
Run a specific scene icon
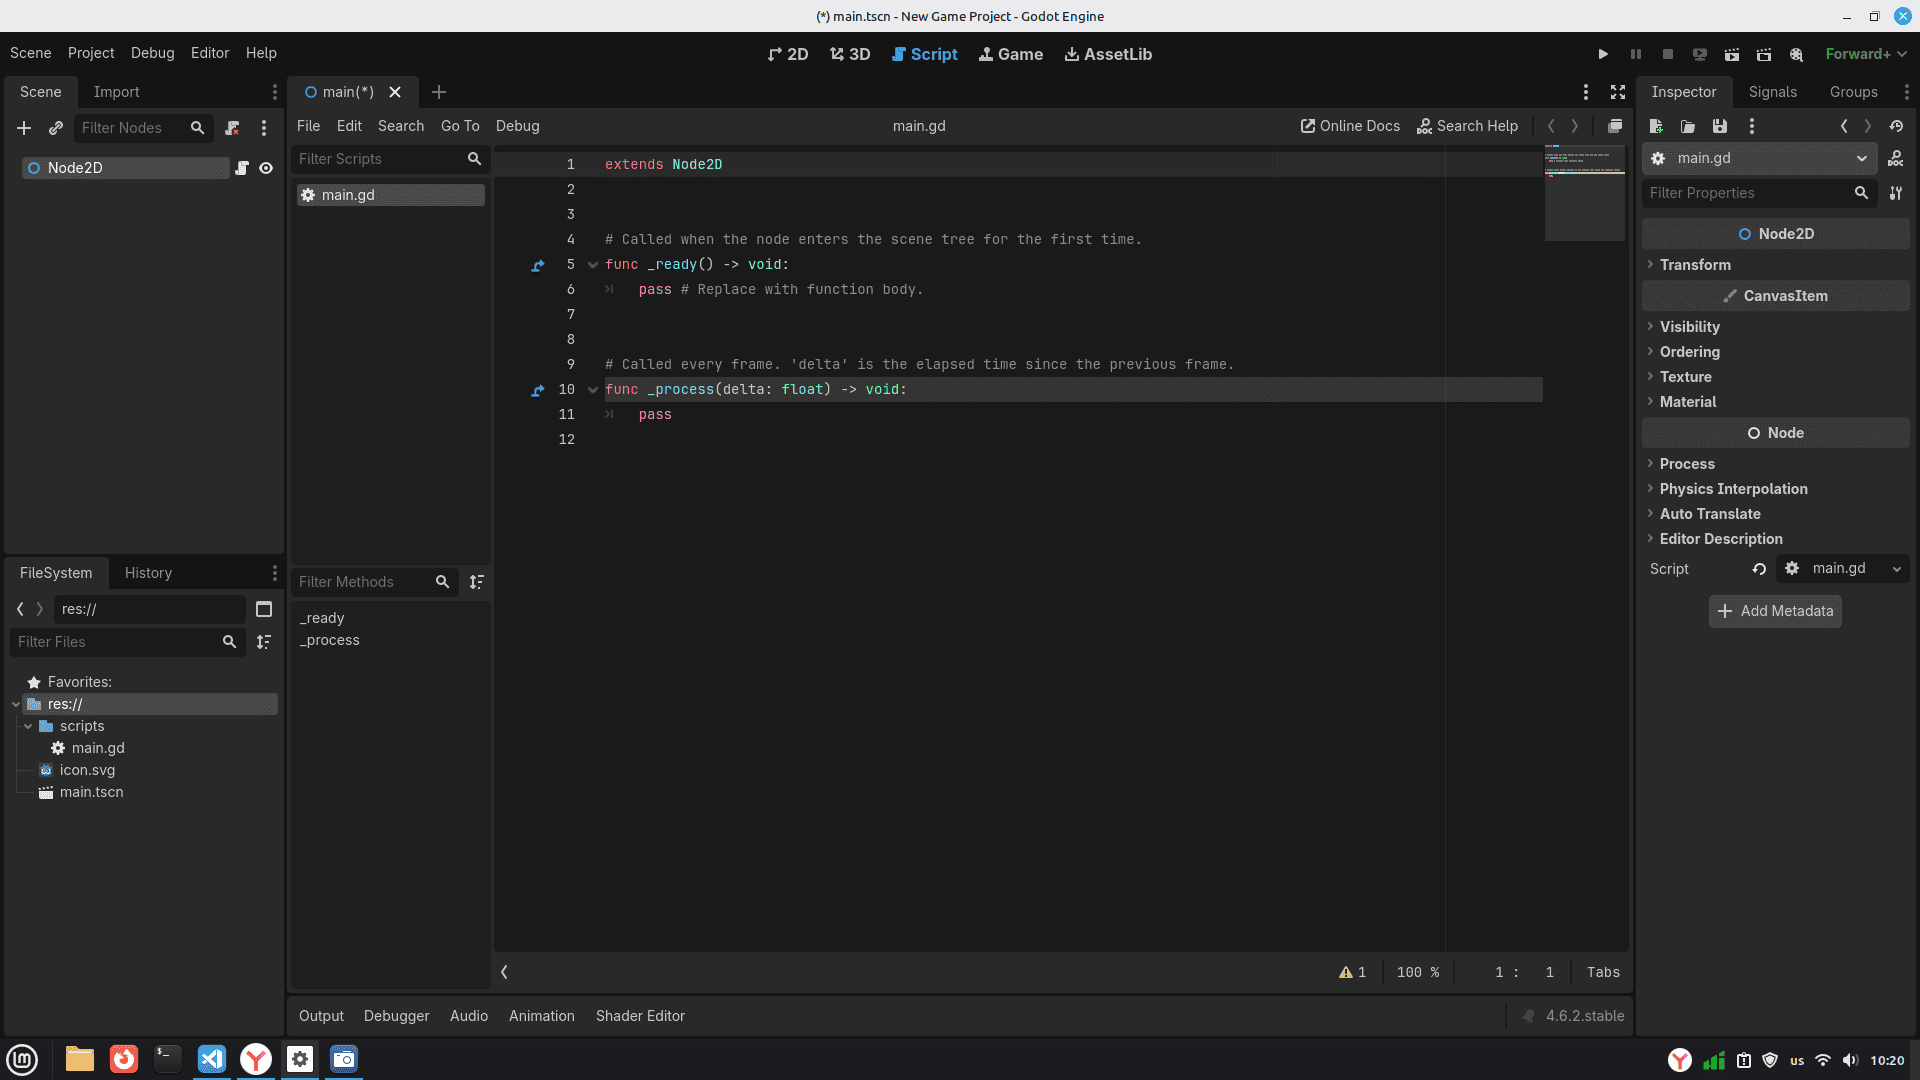tap(1764, 54)
